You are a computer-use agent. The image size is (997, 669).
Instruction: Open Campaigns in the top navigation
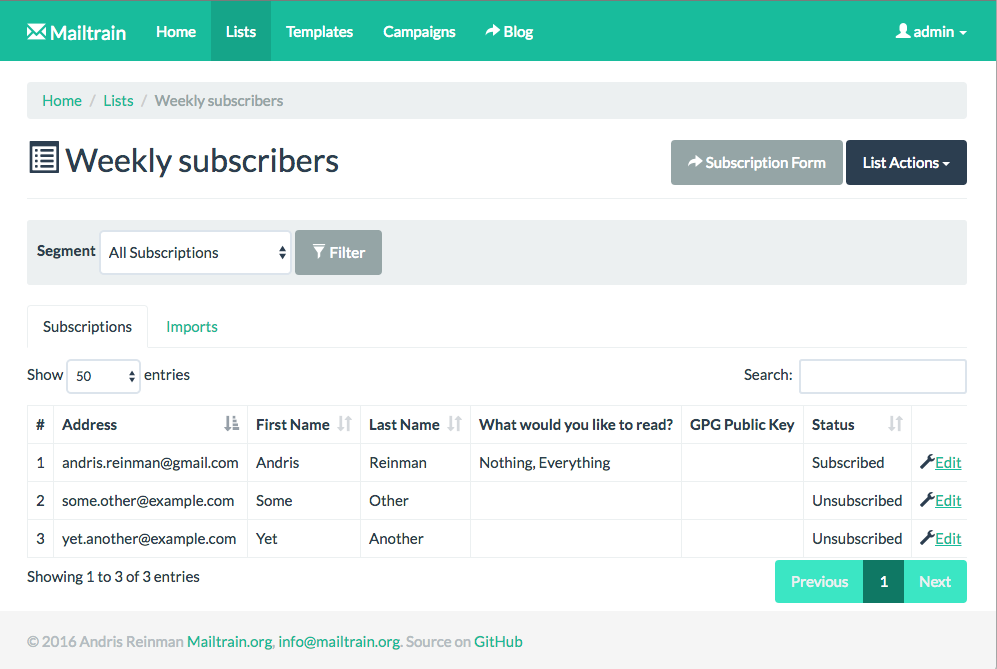coord(419,31)
